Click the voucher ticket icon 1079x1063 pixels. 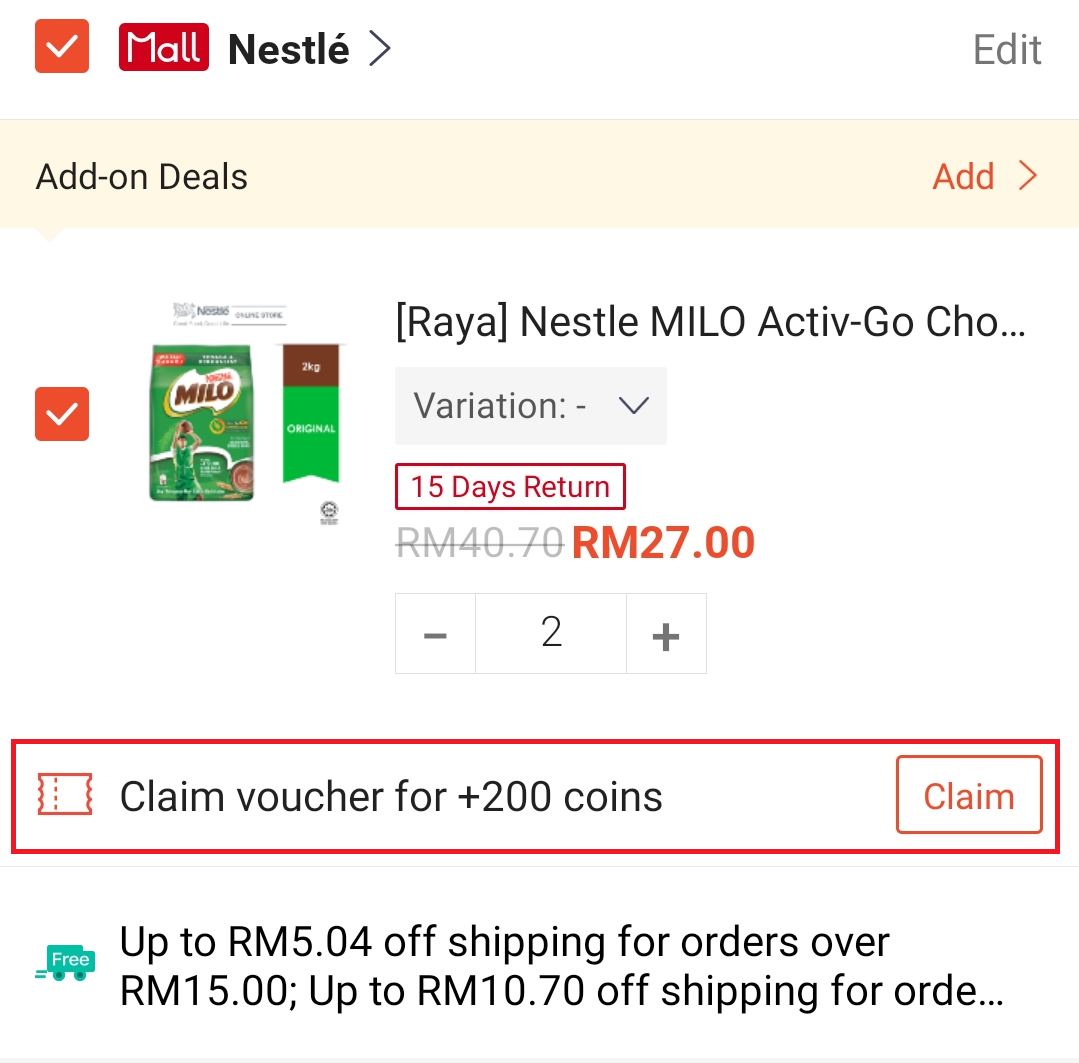tap(65, 796)
